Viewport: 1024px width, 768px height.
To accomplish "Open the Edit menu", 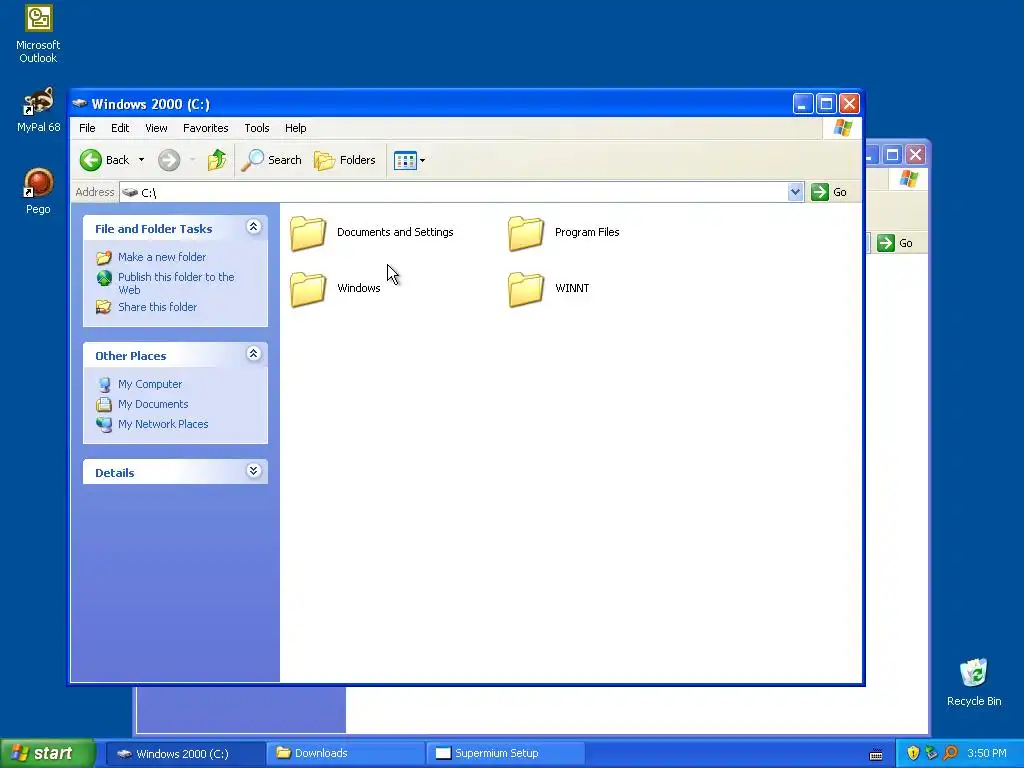I will (x=120, y=128).
